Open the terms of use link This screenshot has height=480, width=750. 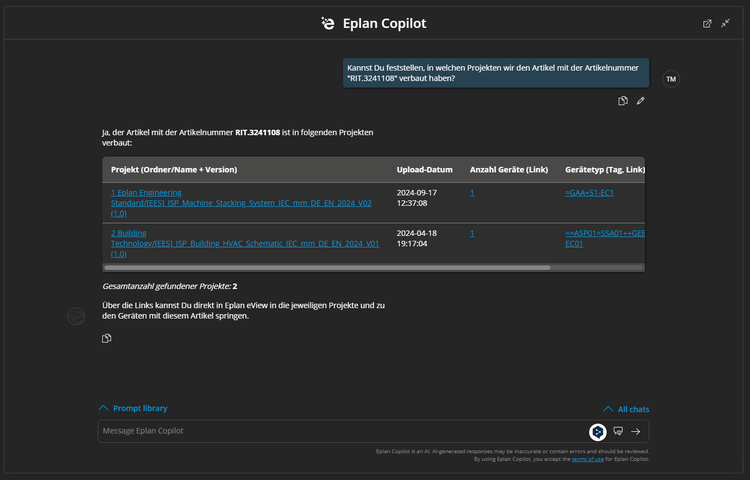coord(587,459)
